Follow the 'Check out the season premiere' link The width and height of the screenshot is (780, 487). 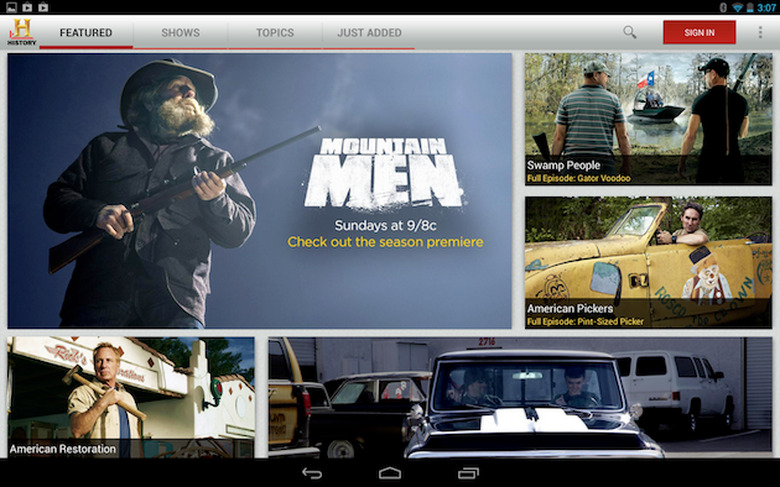click(385, 242)
